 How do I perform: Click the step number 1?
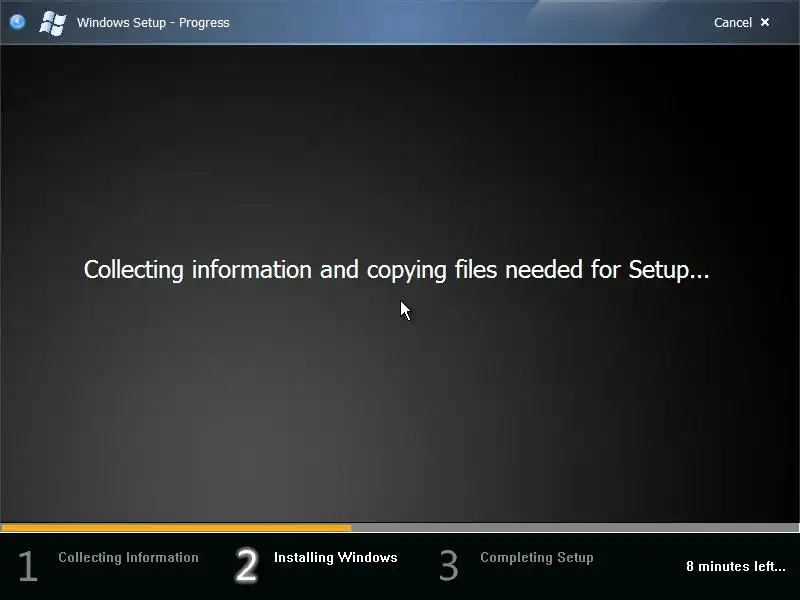pos(28,565)
